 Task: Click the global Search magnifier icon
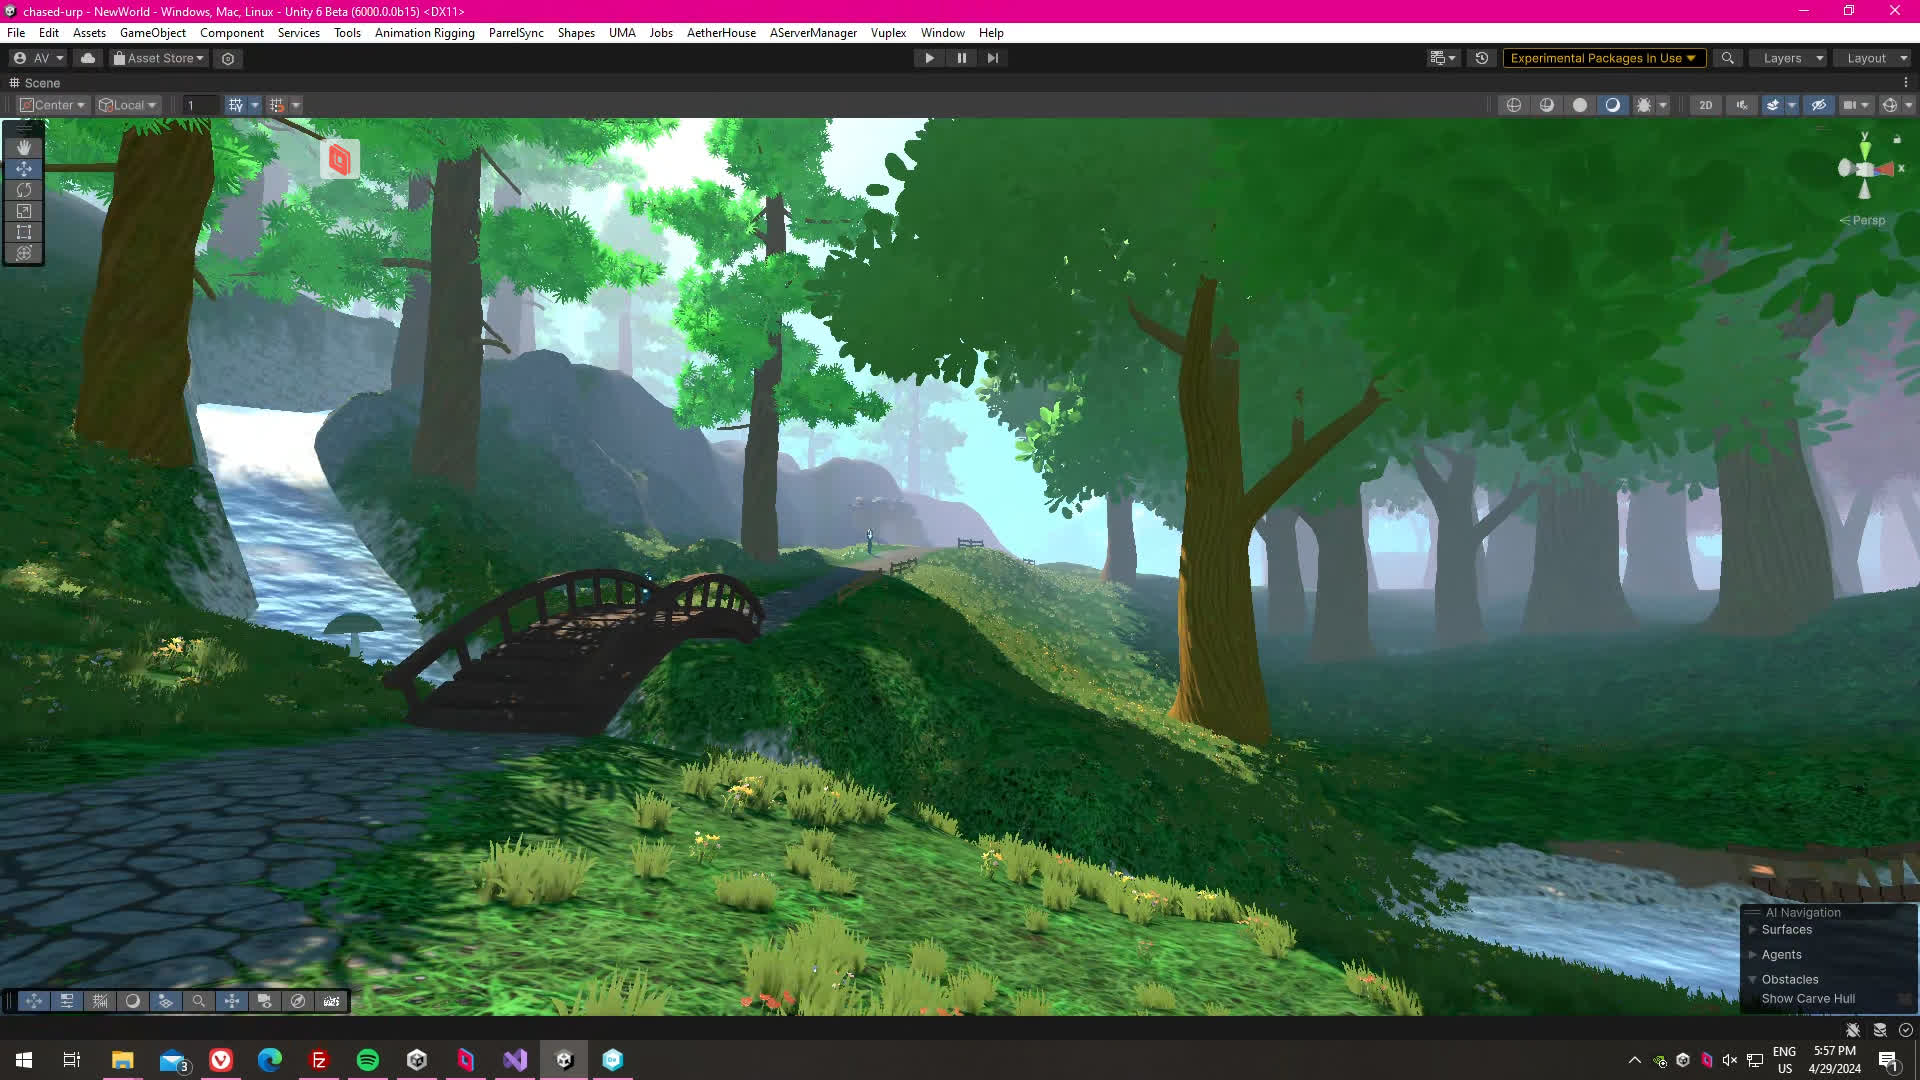pos(1727,58)
